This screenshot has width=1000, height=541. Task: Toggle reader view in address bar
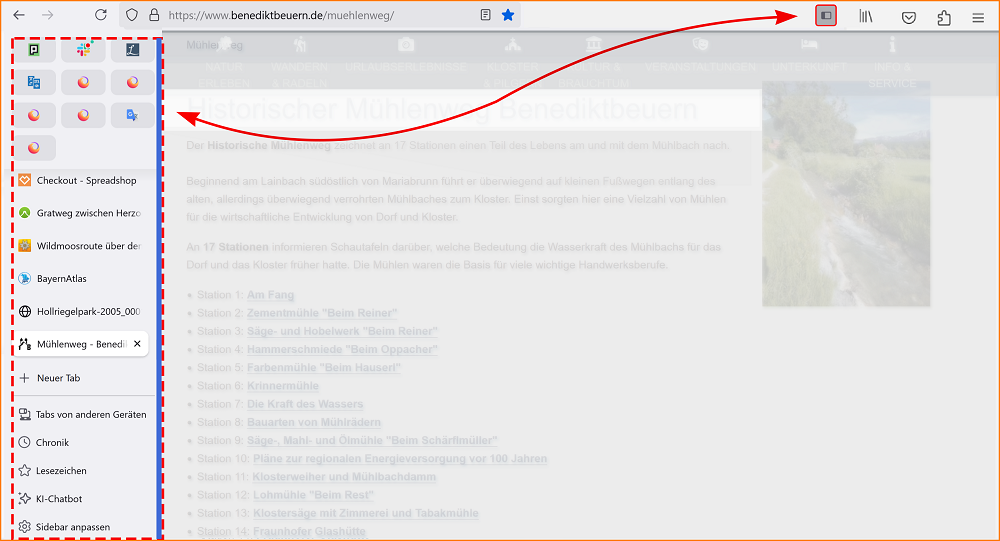point(485,15)
